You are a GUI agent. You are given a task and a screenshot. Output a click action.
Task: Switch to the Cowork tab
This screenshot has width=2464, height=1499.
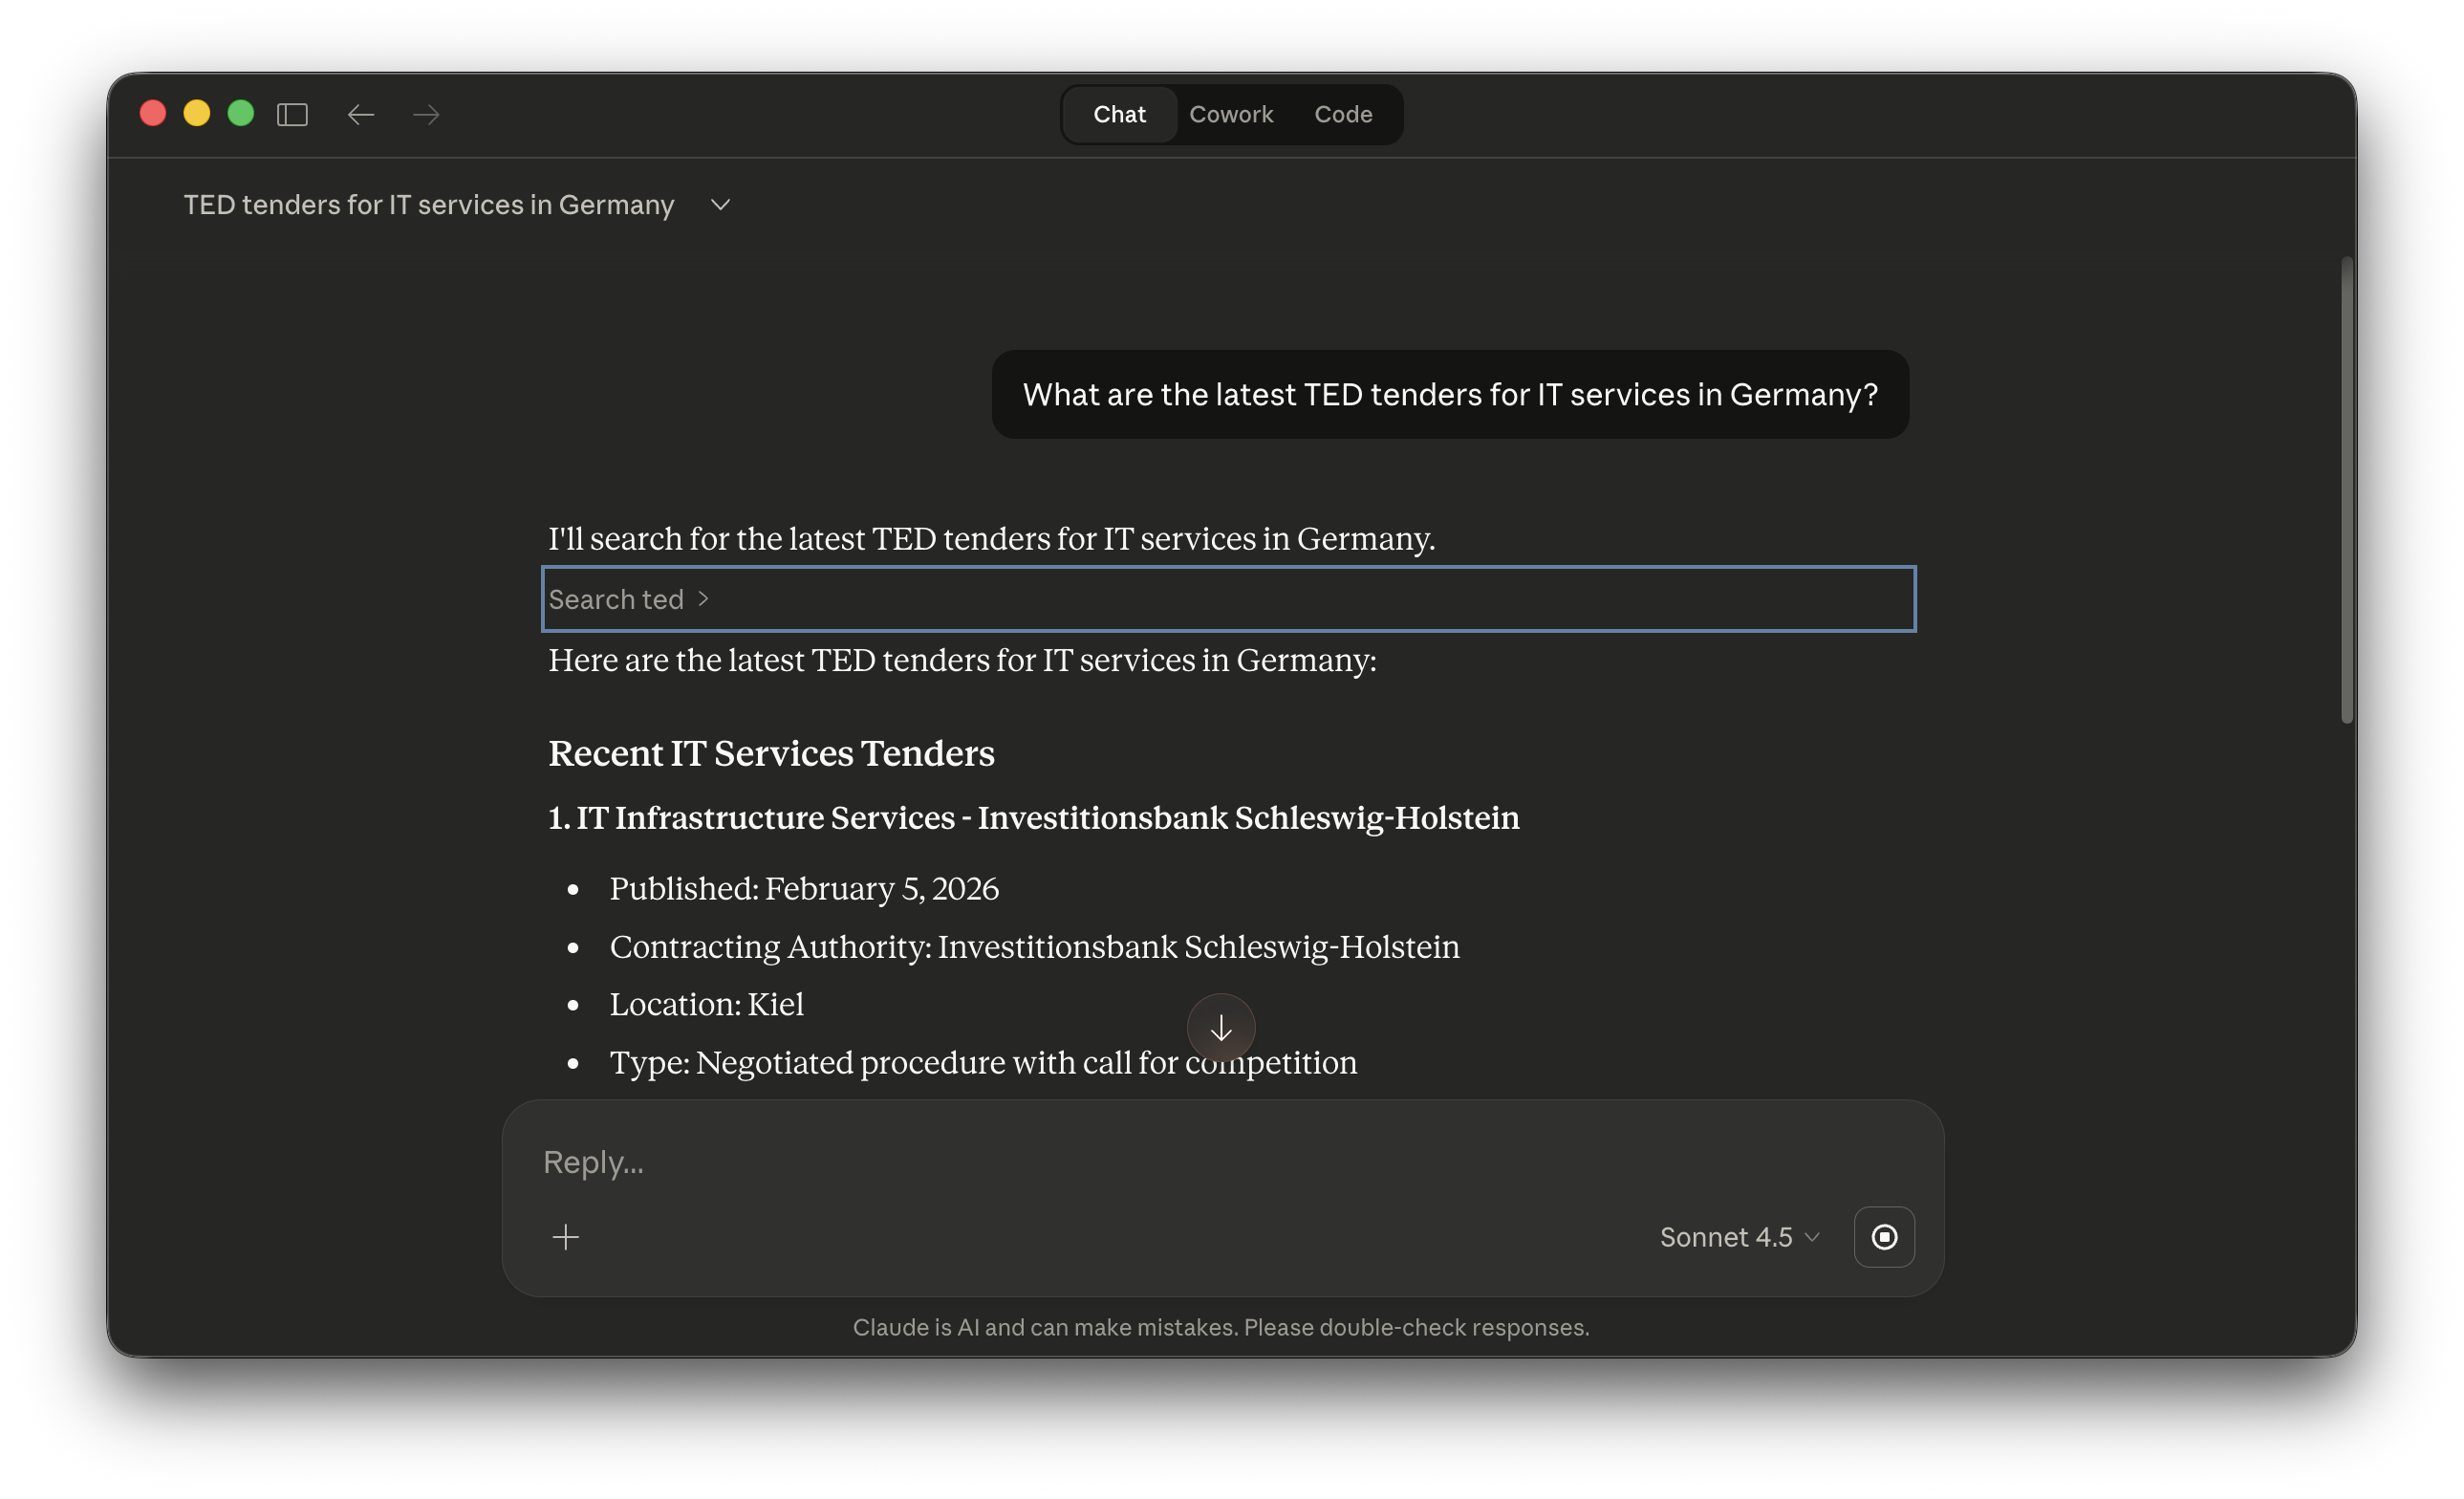(x=1231, y=114)
